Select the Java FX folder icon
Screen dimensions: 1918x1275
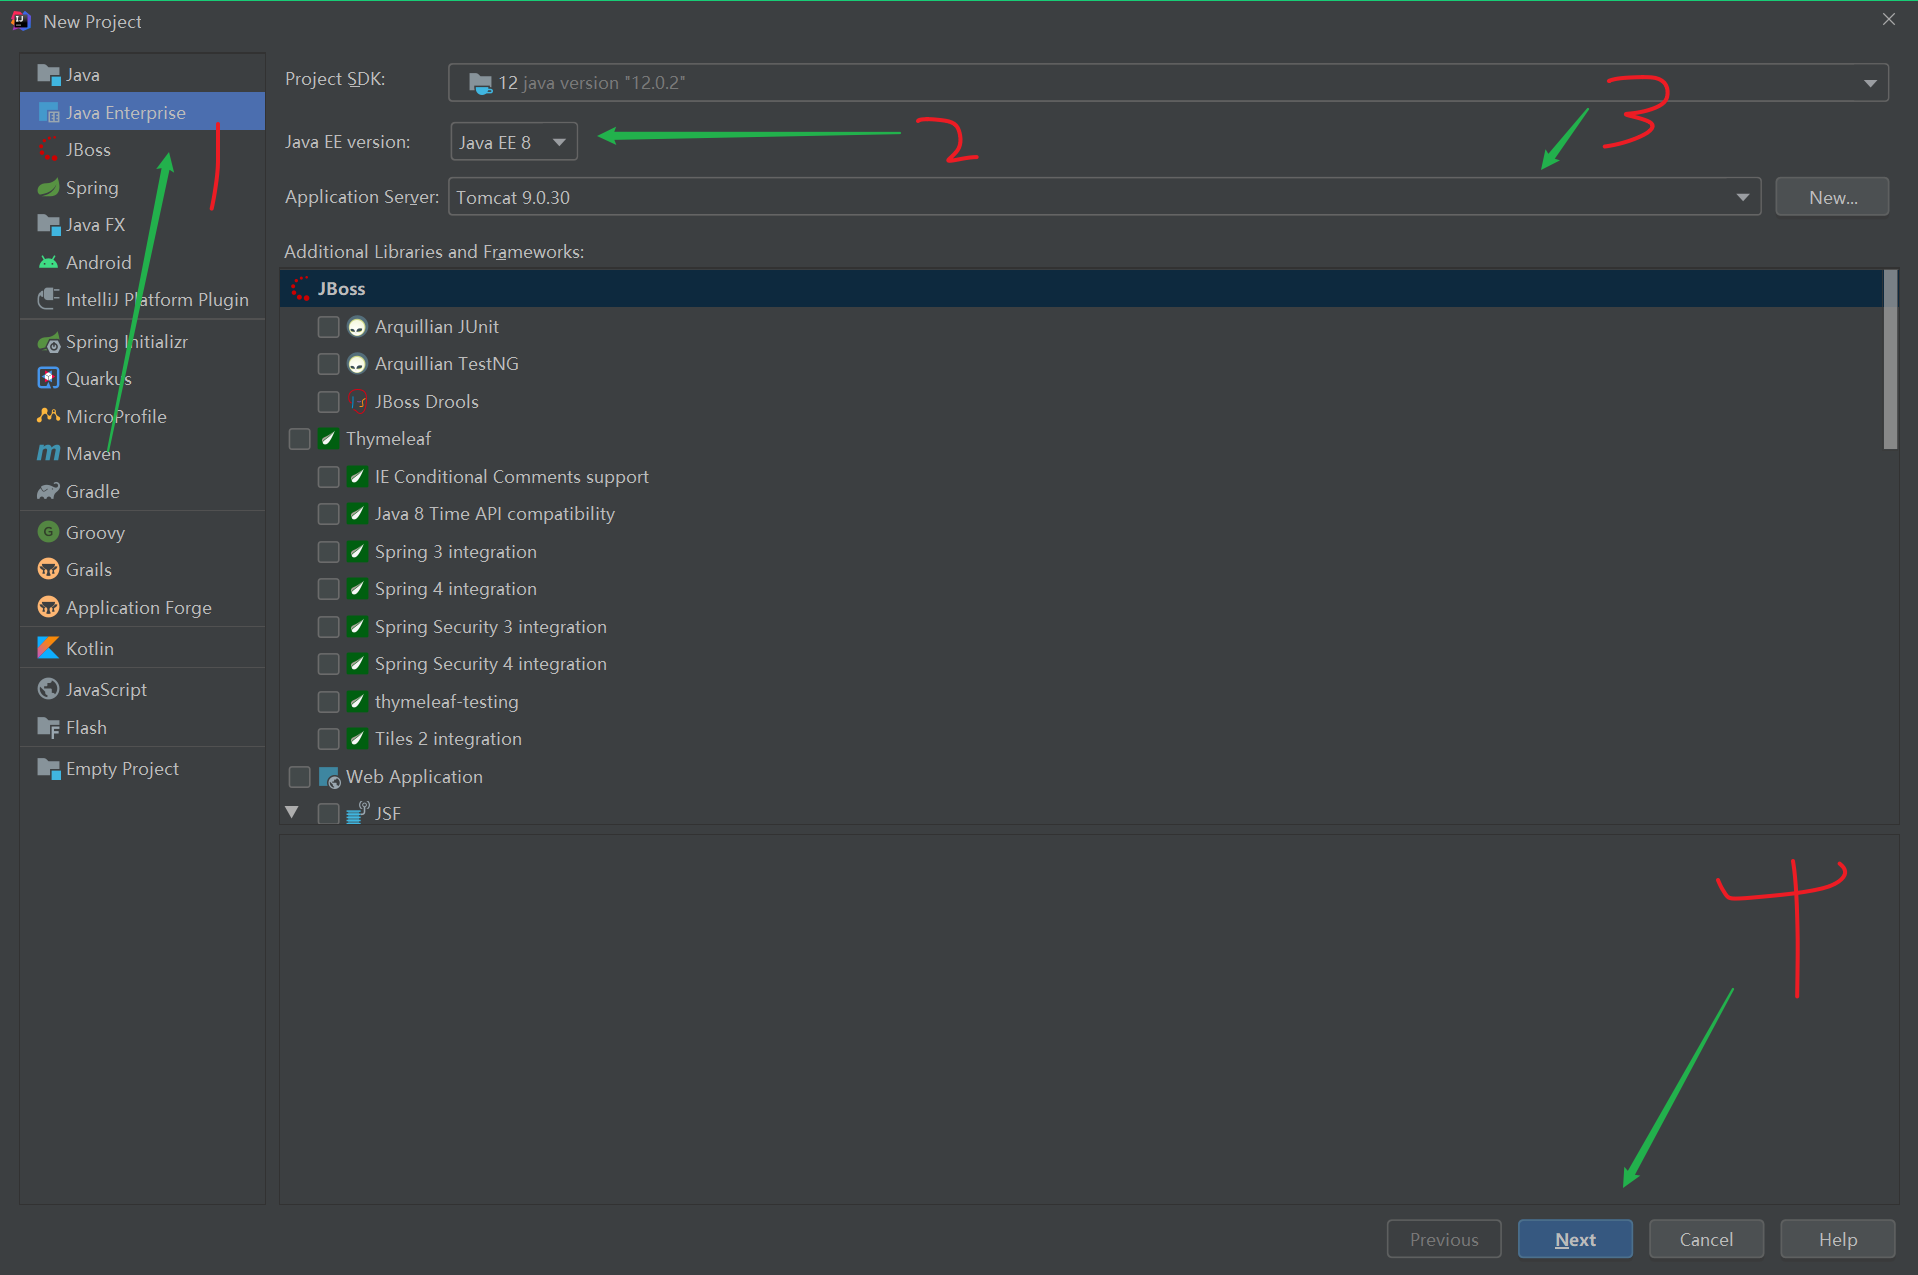click(48, 225)
